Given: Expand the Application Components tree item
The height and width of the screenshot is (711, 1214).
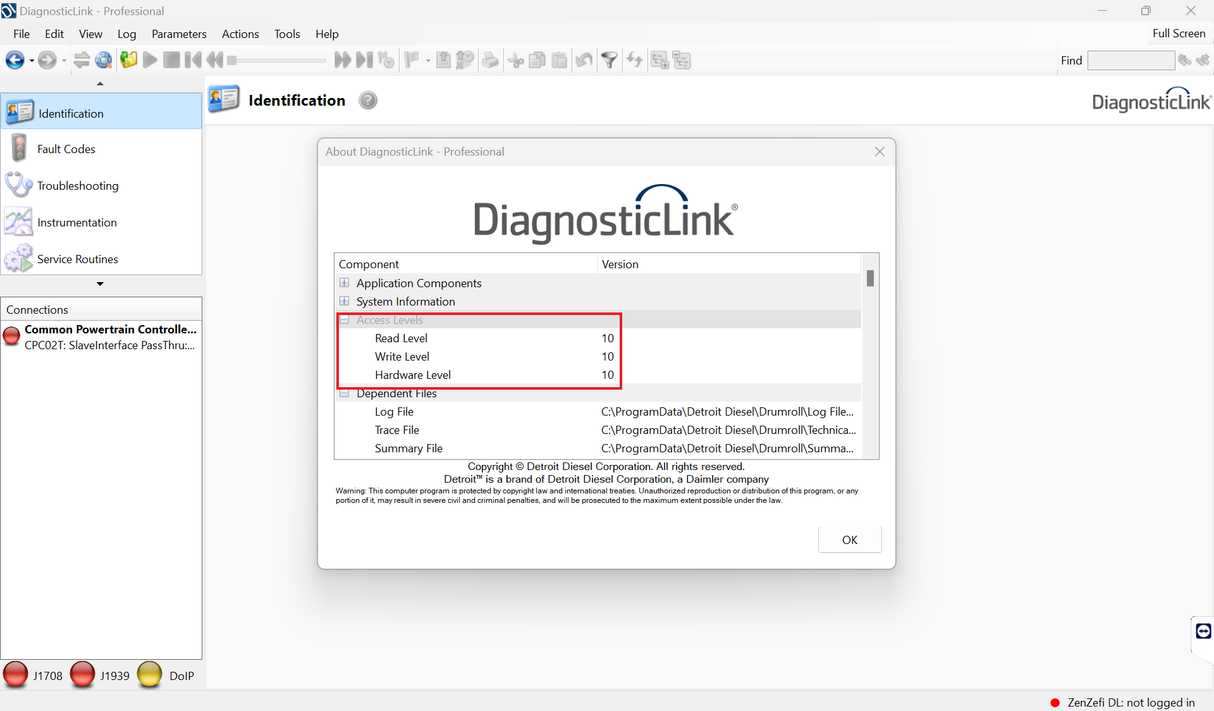Looking at the screenshot, I should (345, 283).
